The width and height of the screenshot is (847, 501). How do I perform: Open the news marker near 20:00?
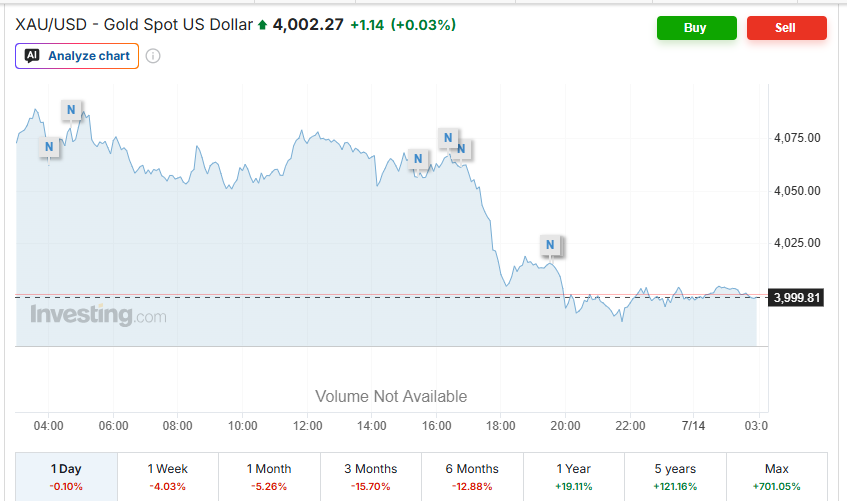[x=550, y=245]
